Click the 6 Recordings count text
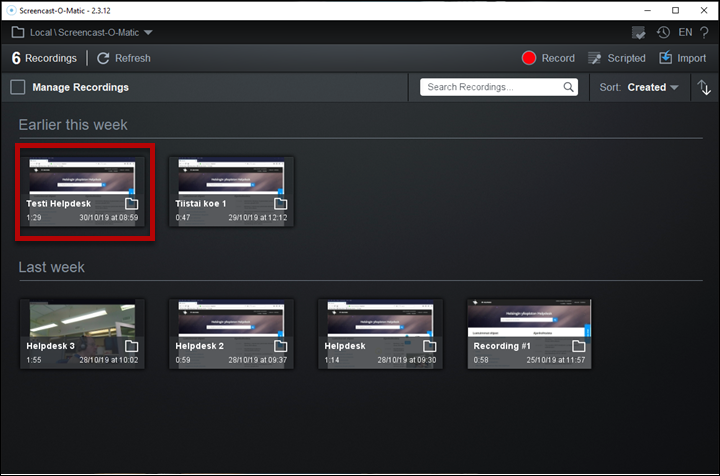 tap(44, 58)
